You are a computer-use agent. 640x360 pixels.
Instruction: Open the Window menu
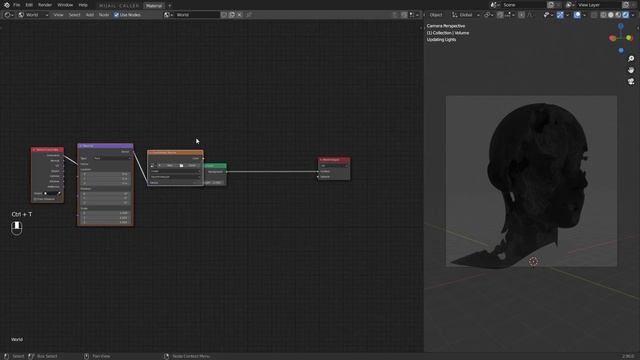pyautogui.click(x=65, y=5)
